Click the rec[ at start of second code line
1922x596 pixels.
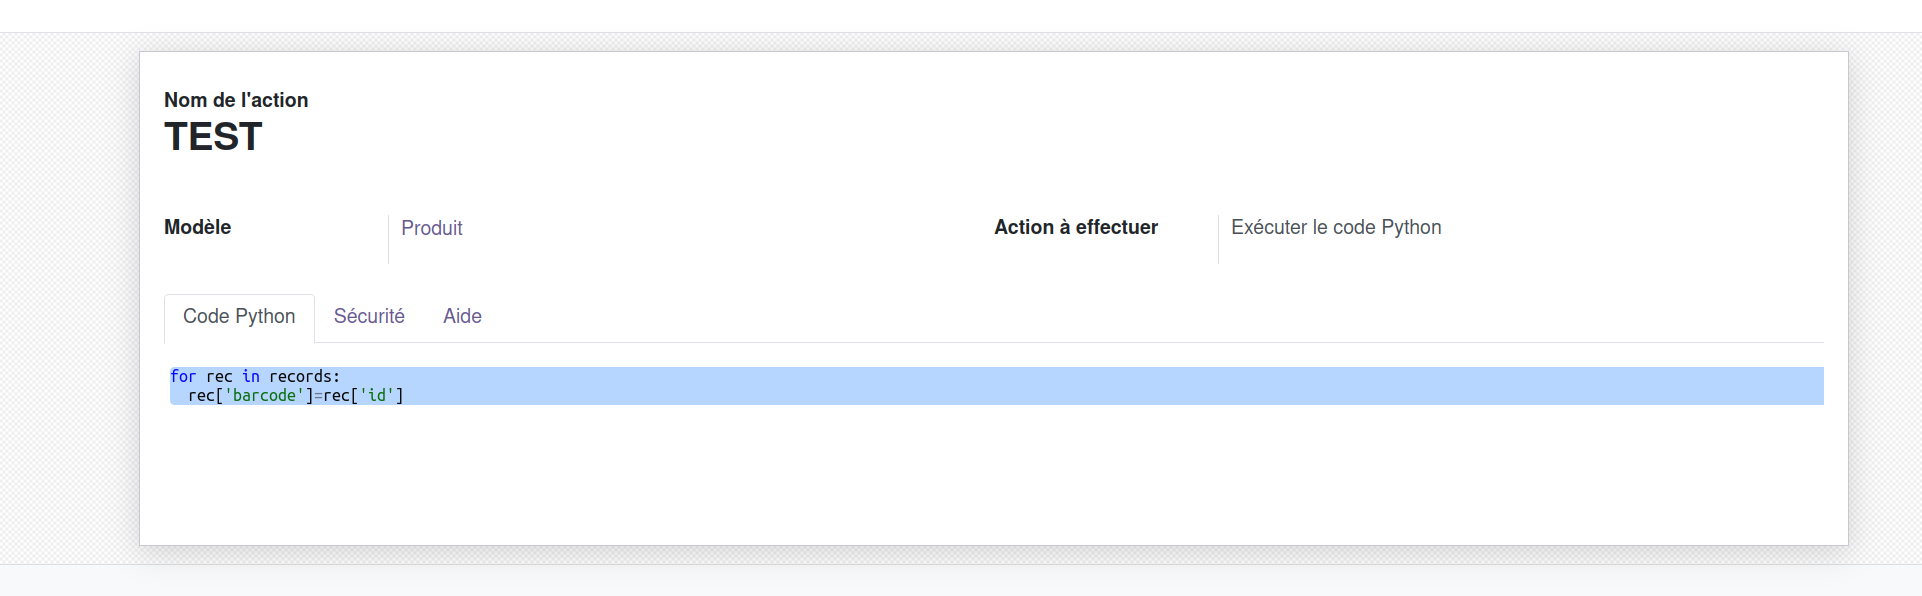203,396
